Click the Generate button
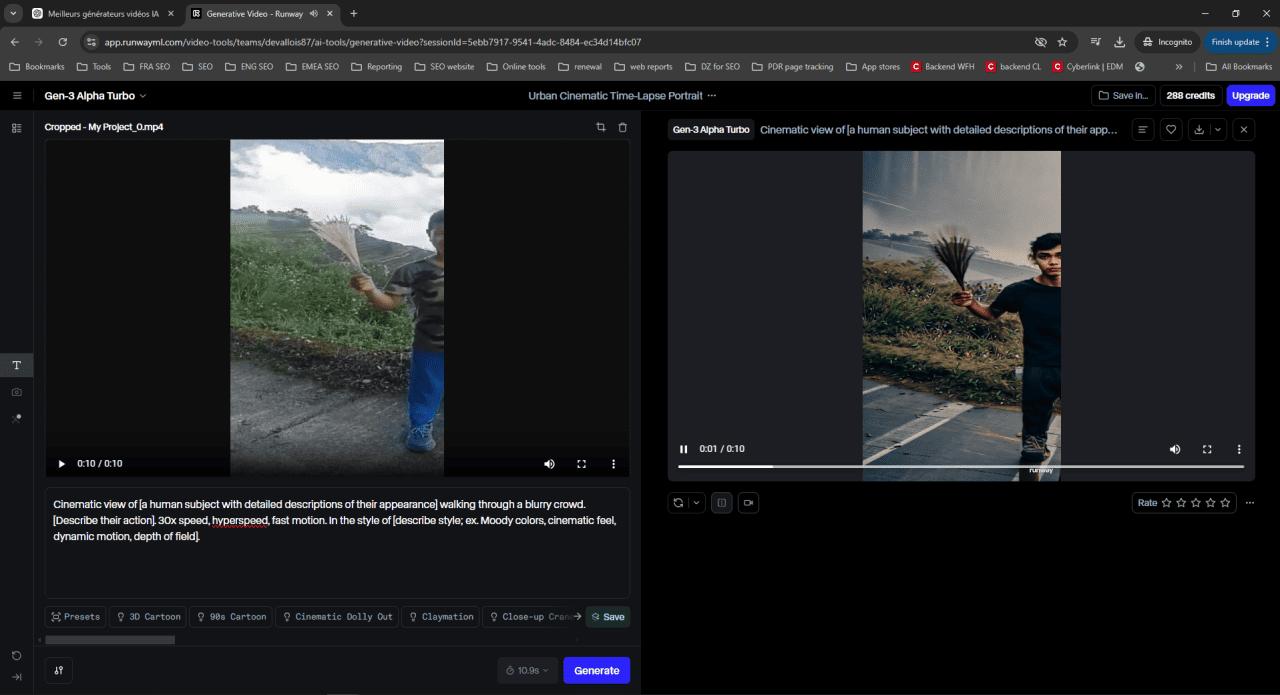The image size is (1280, 695). pos(597,670)
